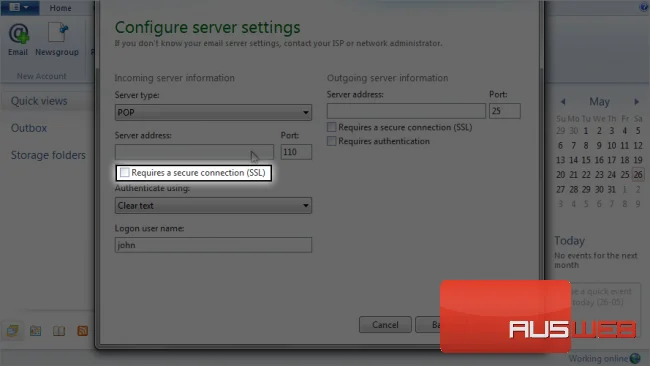Click the Newsgroup account icon
The height and width of the screenshot is (366, 650).
pyautogui.click(x=57, y=39)
